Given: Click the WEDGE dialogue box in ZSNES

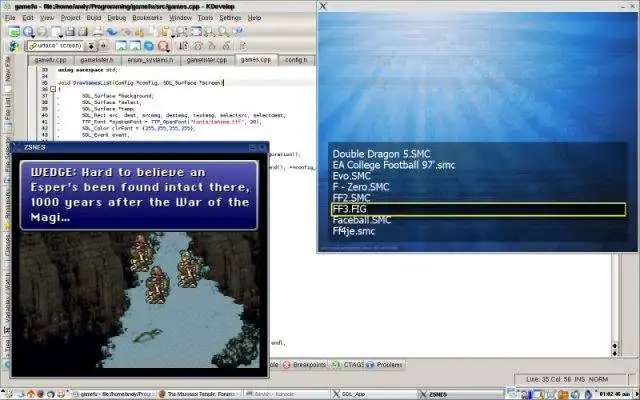Looking at the screenshot, I should (139, 195).
